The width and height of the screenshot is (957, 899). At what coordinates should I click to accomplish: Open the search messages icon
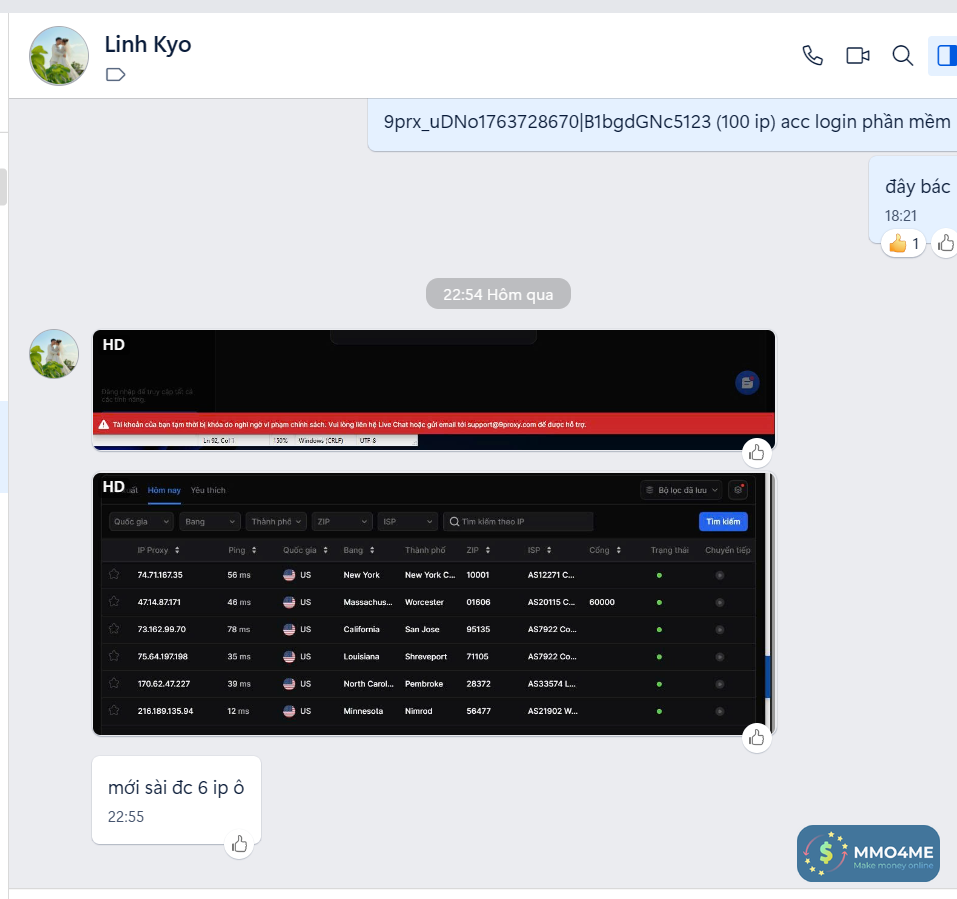903,56
